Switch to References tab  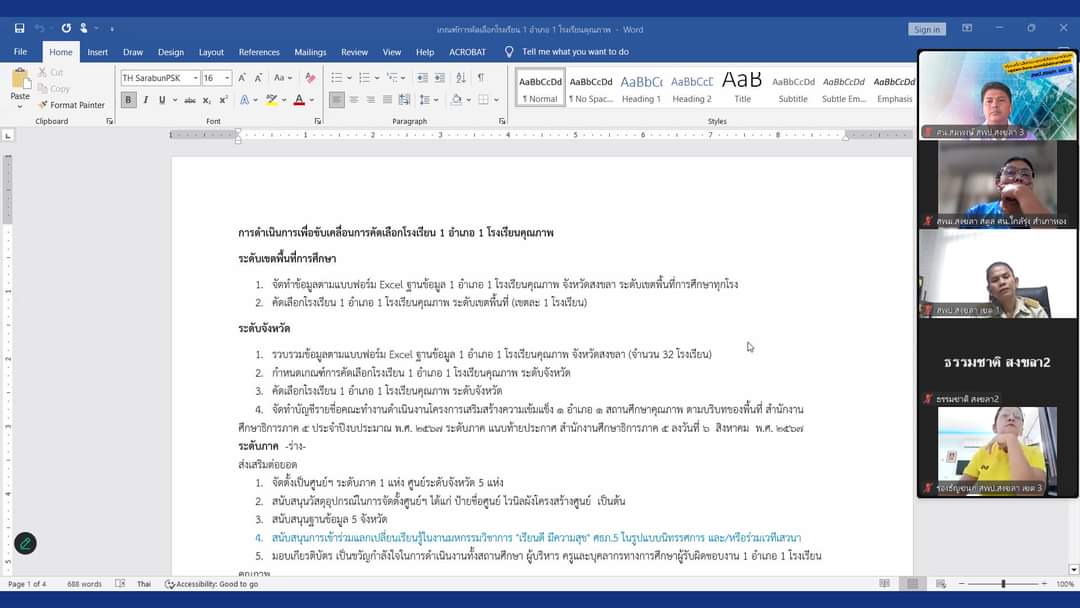[259, 52]
